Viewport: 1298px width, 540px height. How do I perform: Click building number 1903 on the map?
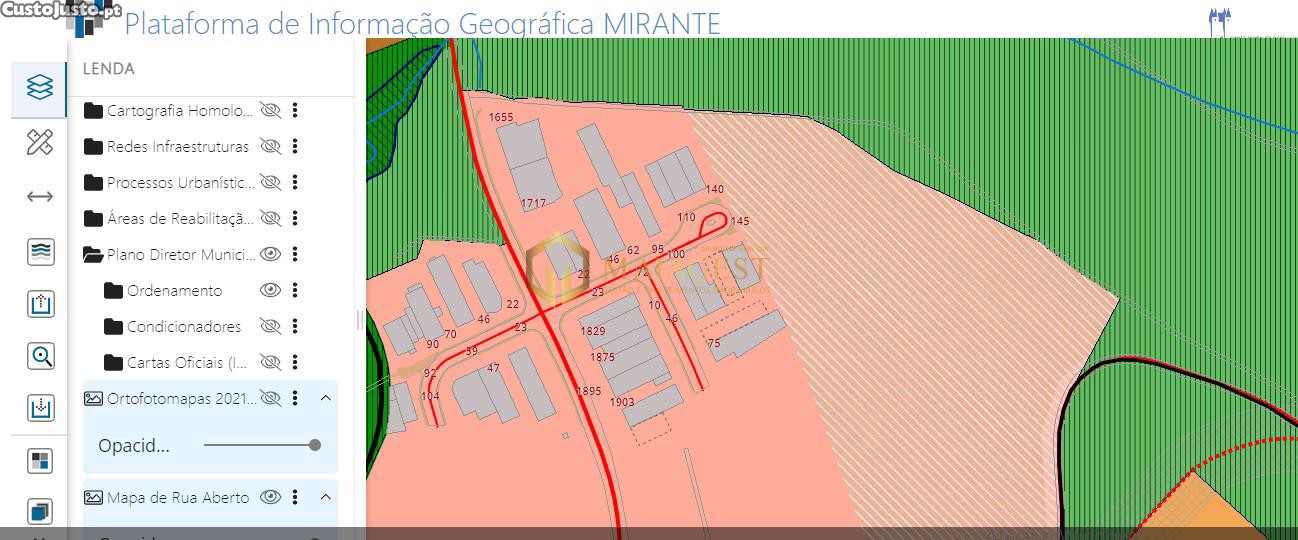pos(622,402)
